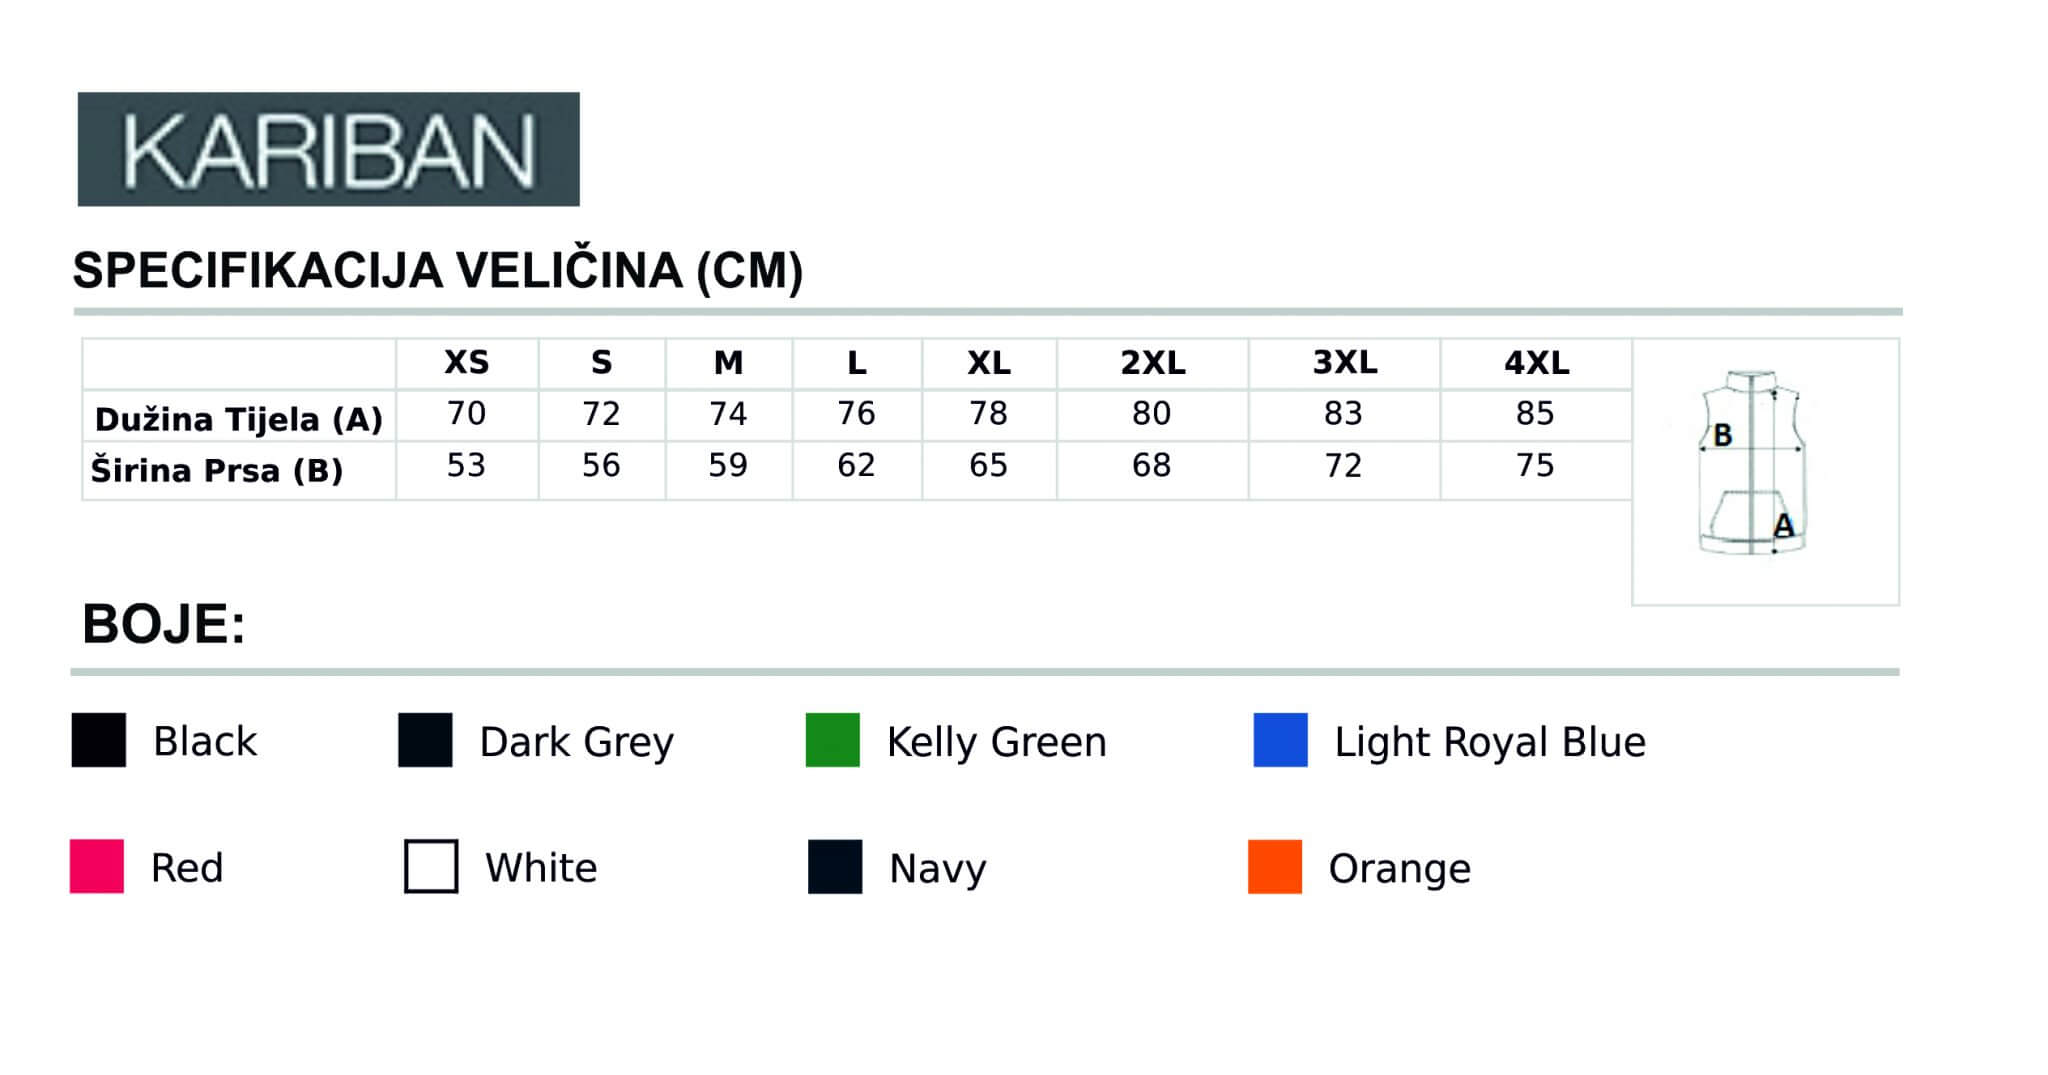This screenshot has height=1075, width=2048.
Task: Click the vest measurement diagram
Action: tap(1753, 463)
